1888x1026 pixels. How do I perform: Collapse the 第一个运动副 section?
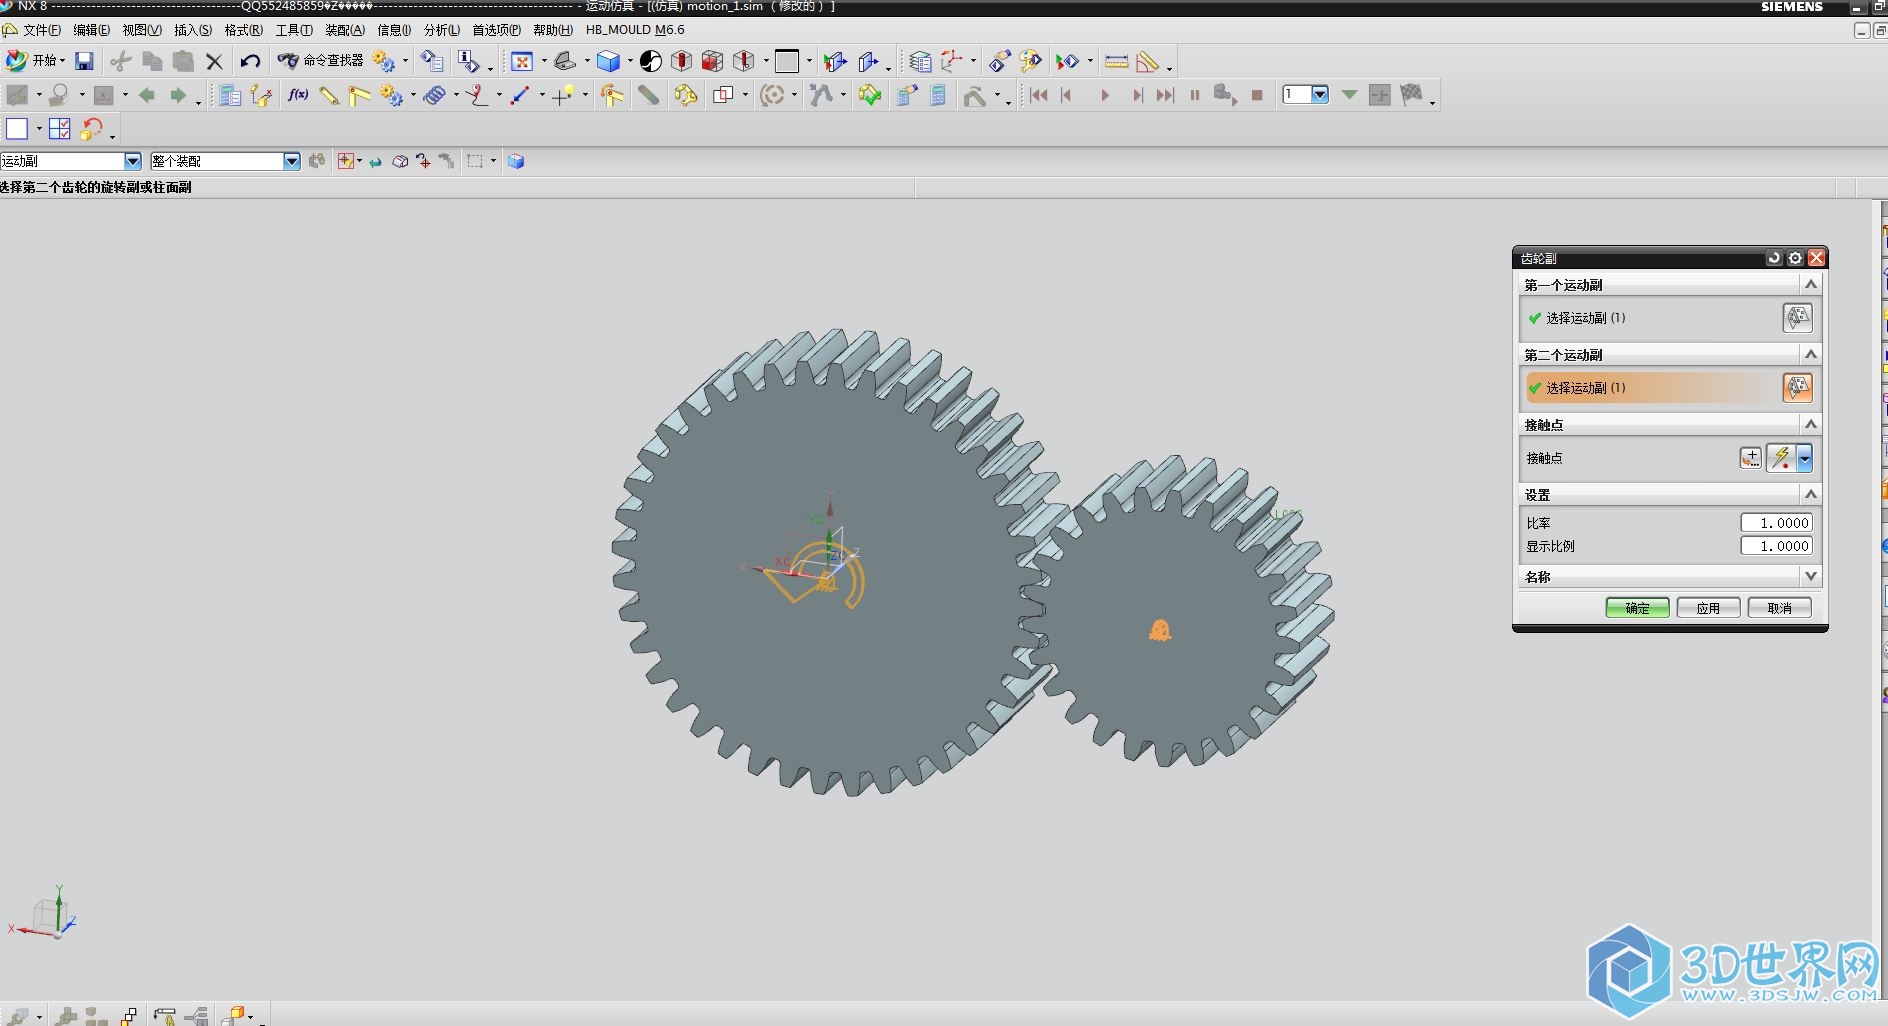point(1810,285)
